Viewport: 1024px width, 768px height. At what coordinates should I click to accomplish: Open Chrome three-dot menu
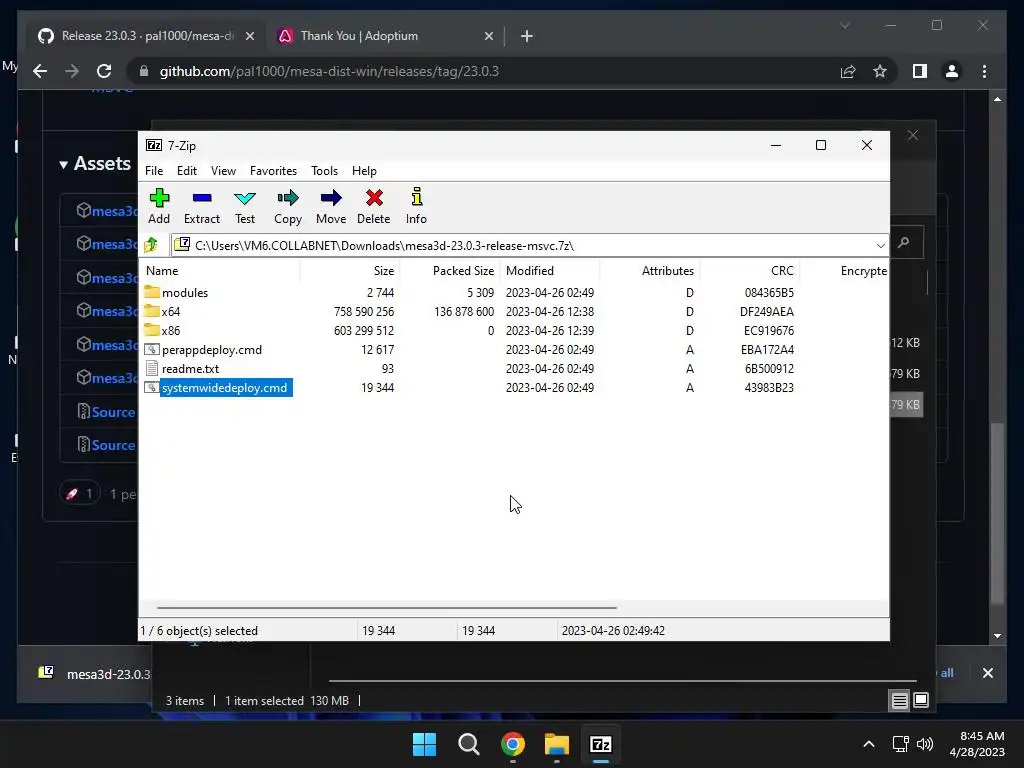(x=984, y=71)
